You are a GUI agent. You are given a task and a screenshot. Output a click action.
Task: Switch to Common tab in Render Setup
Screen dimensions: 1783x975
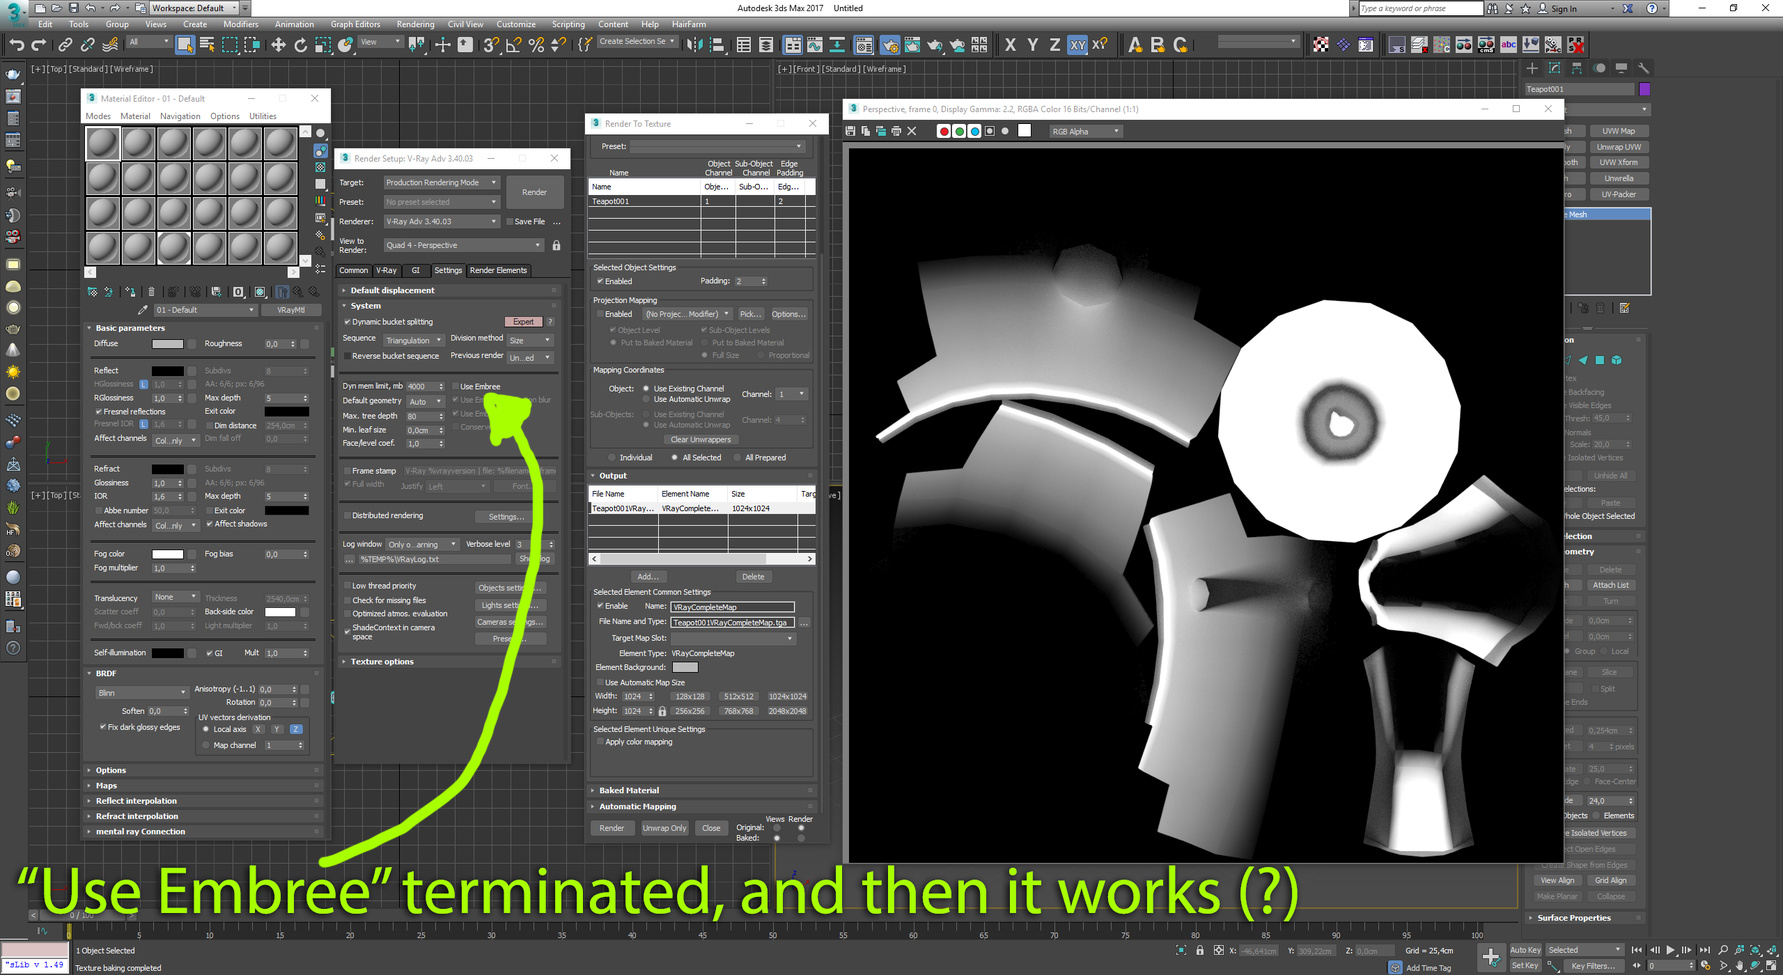(353, 270)
